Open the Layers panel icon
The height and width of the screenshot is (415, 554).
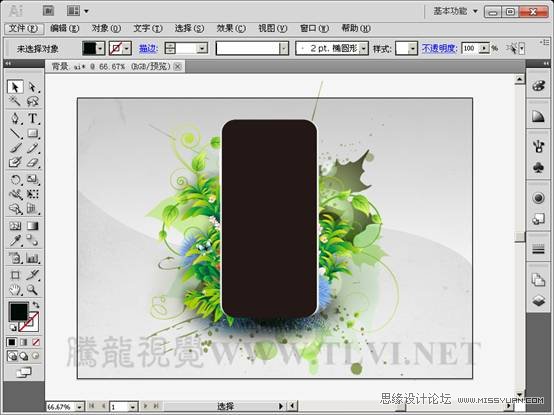point(538,301)
